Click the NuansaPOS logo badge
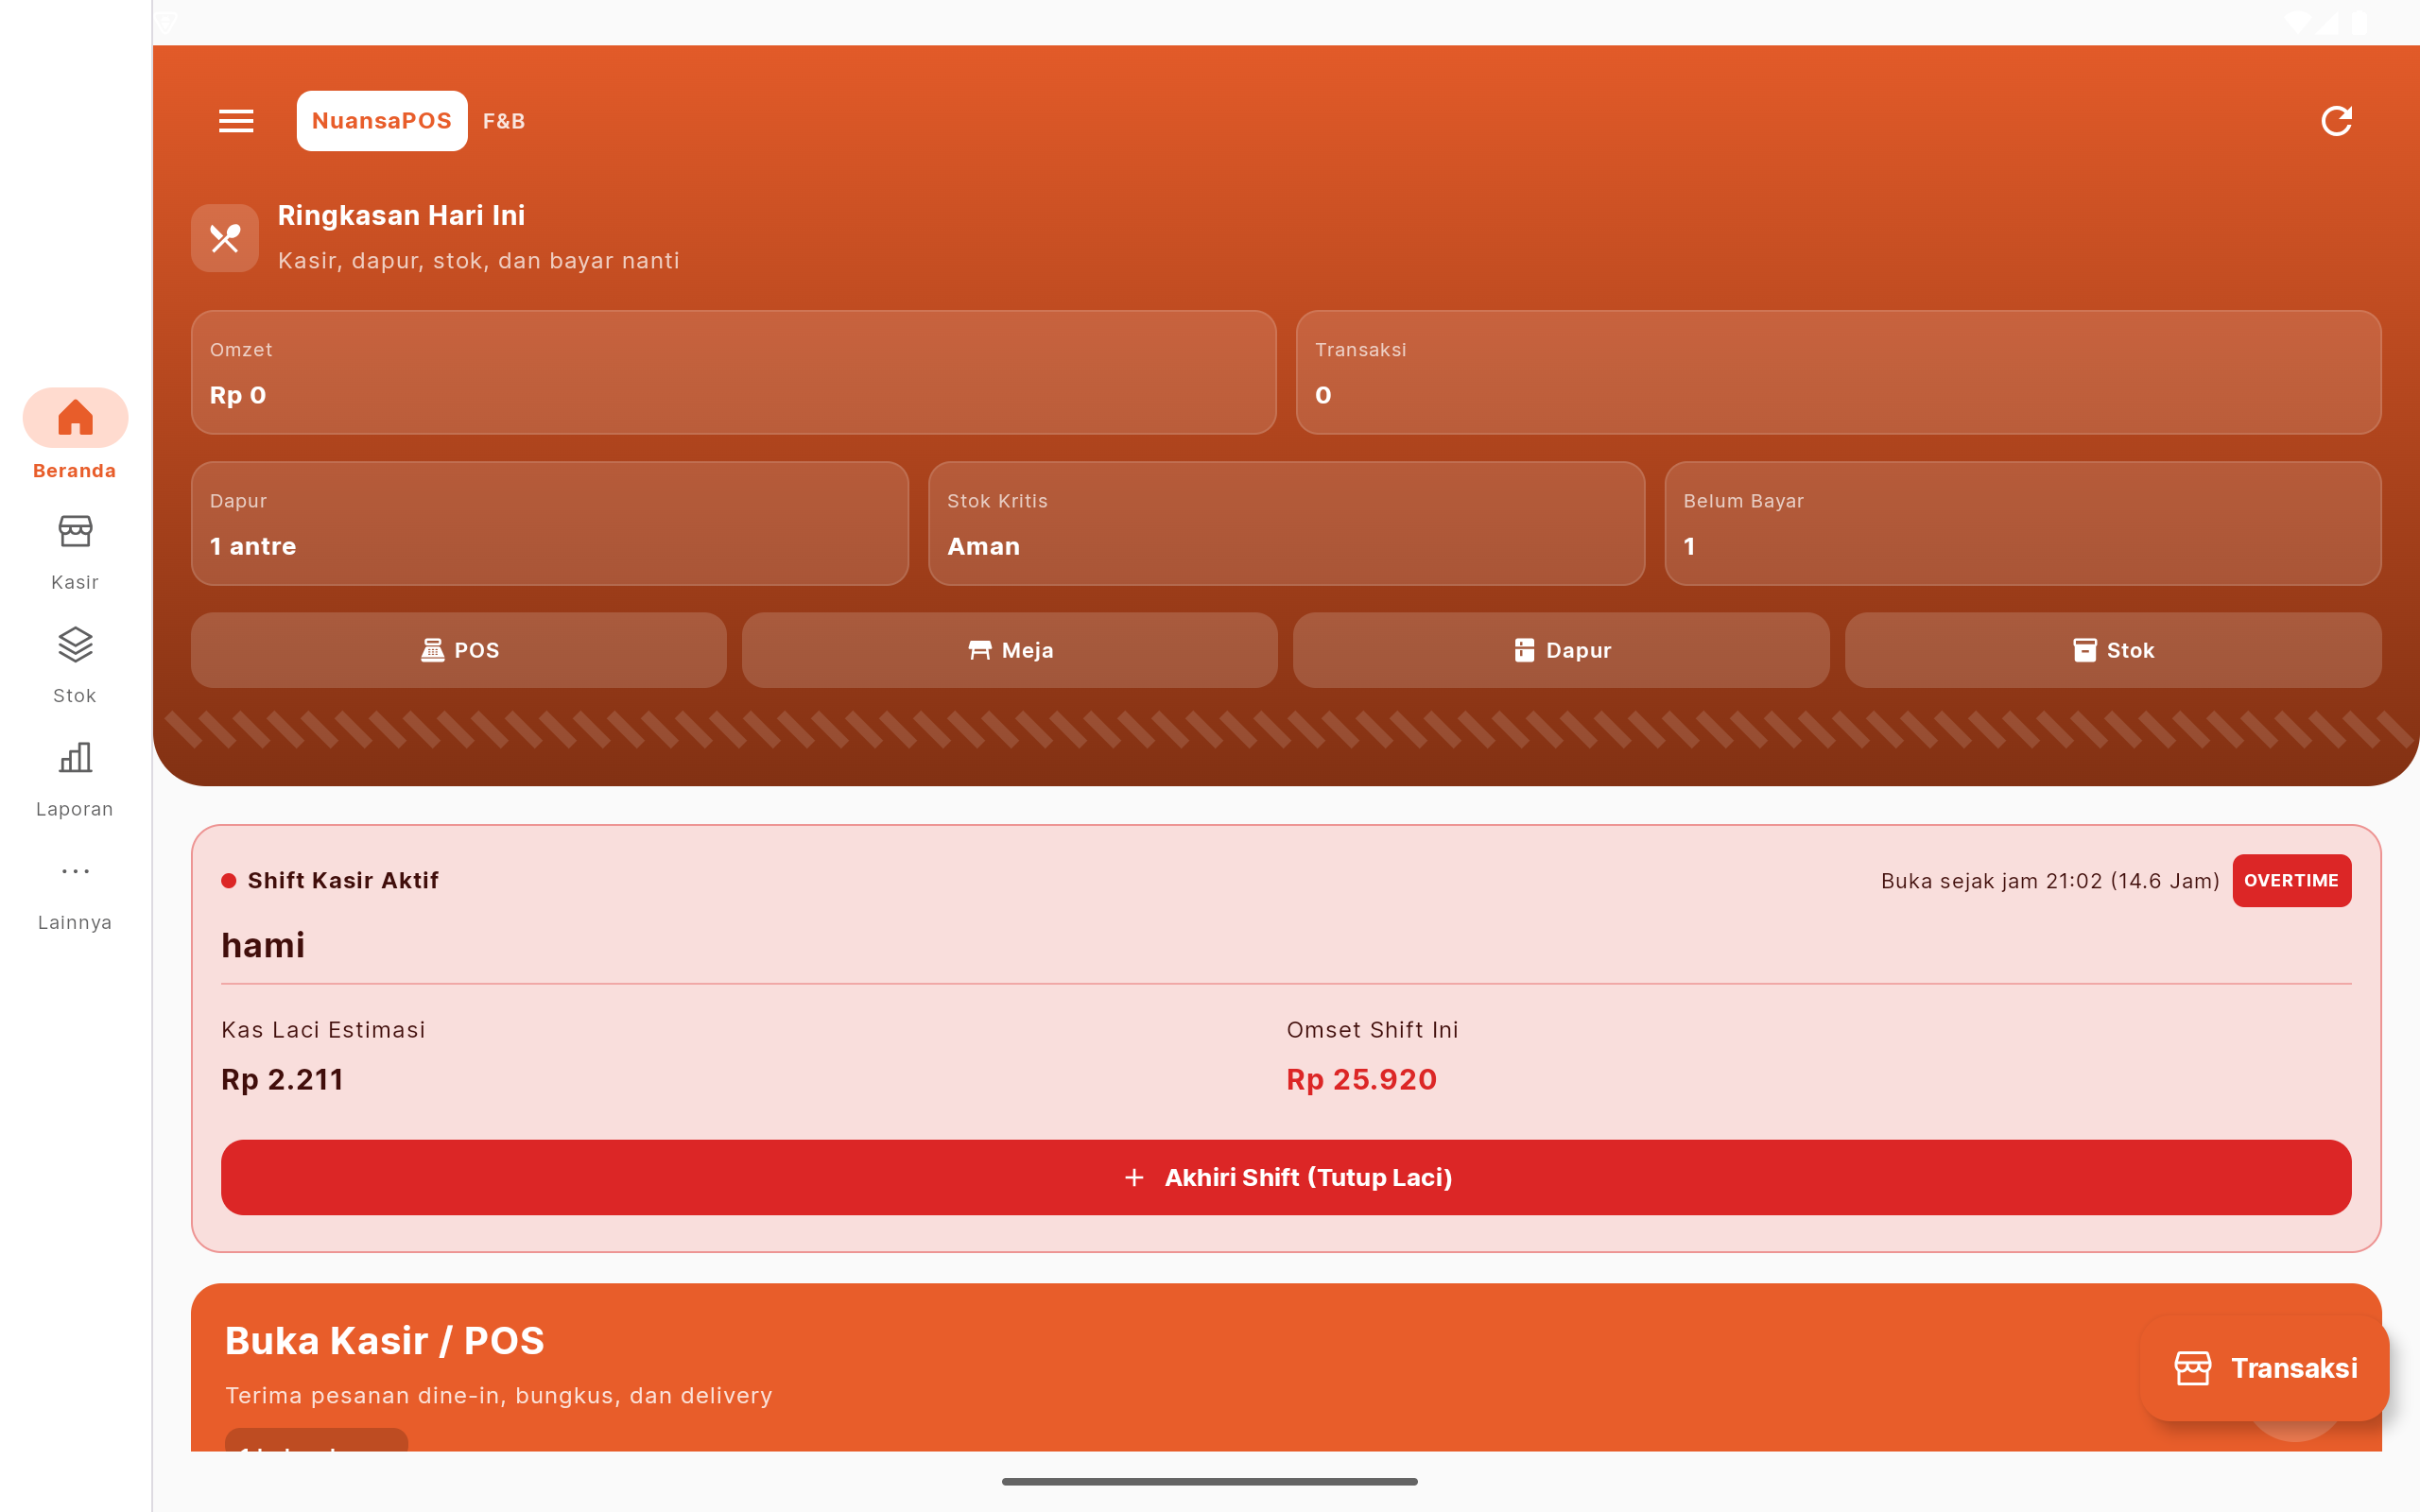The image size is (2420, 1512). [382, 121]
